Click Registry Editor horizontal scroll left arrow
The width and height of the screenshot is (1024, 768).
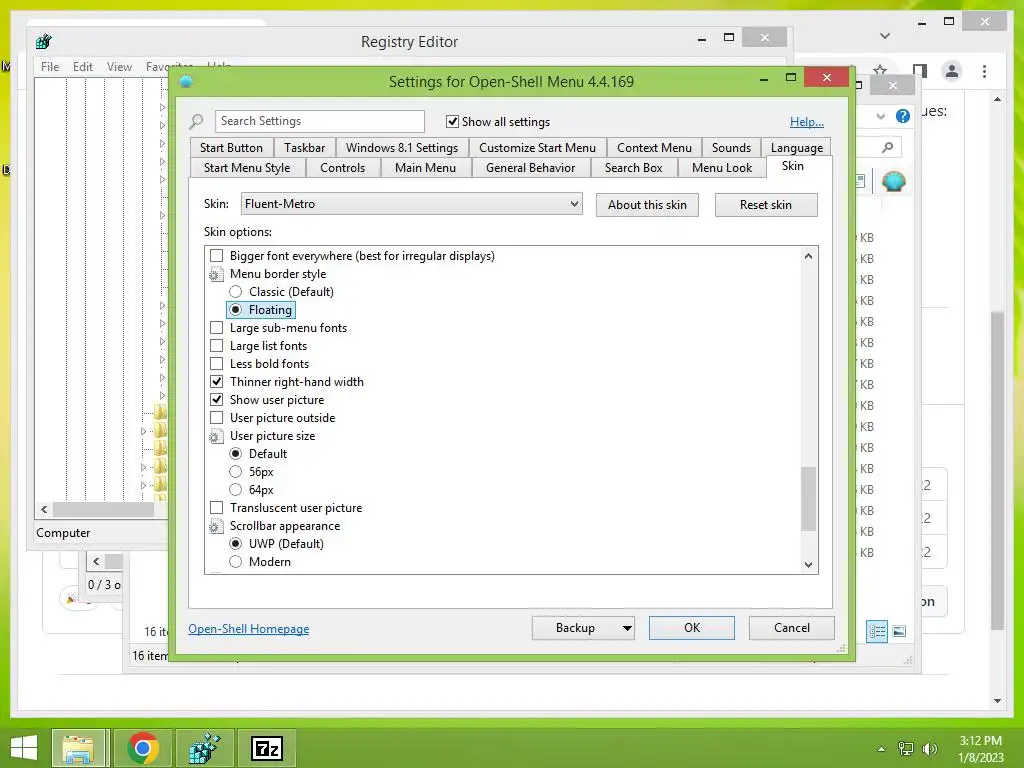(44, 509)
